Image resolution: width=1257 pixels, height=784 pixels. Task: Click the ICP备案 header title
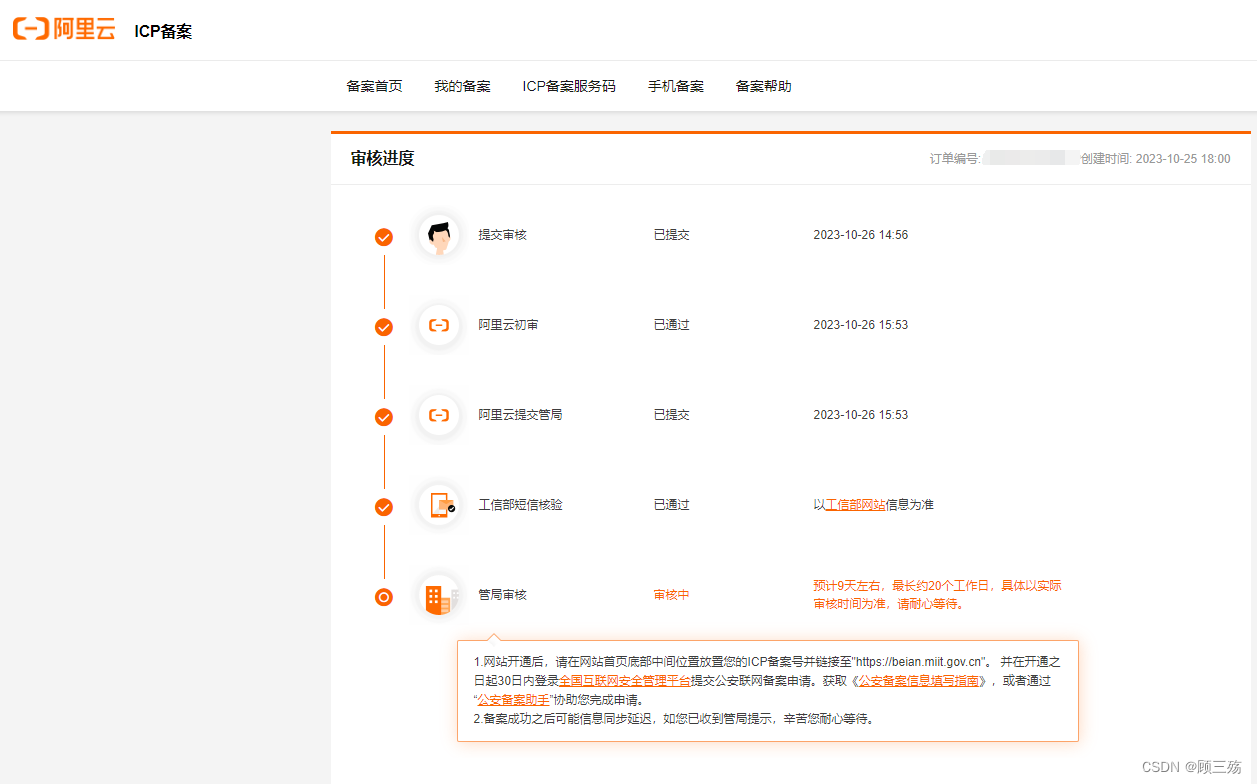click(163, 31)
